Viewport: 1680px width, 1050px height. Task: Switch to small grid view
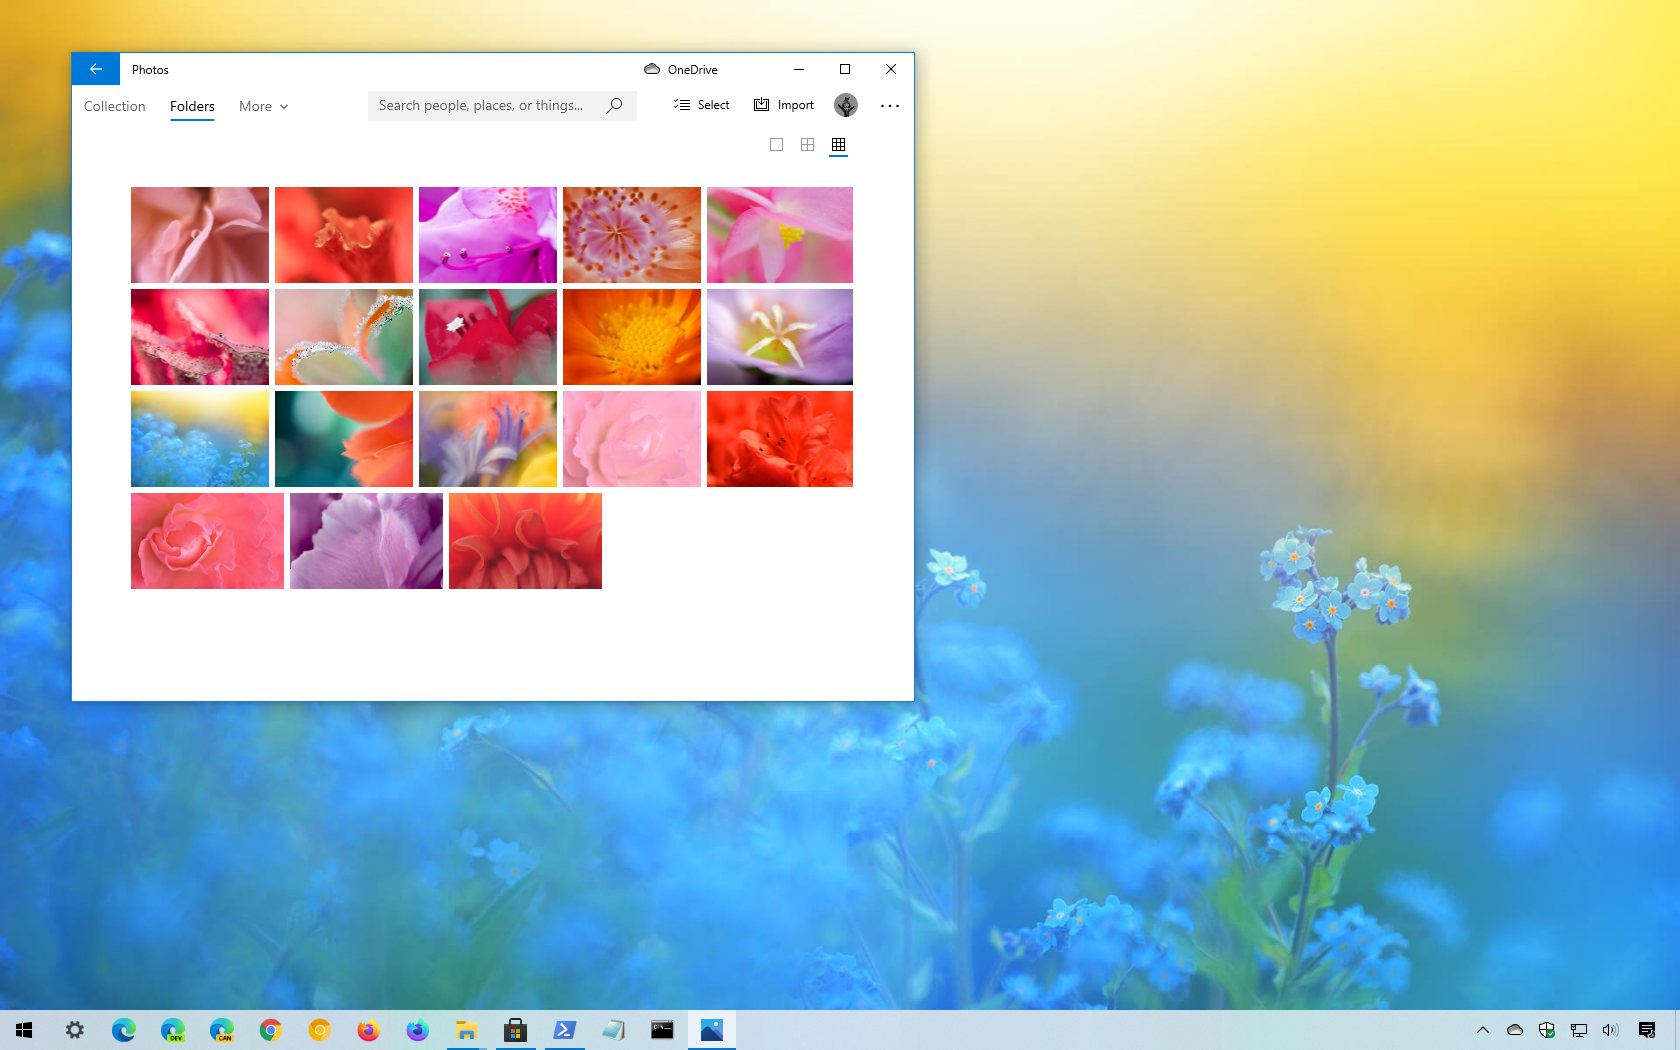pyautogui.click(x=839, y=145)
